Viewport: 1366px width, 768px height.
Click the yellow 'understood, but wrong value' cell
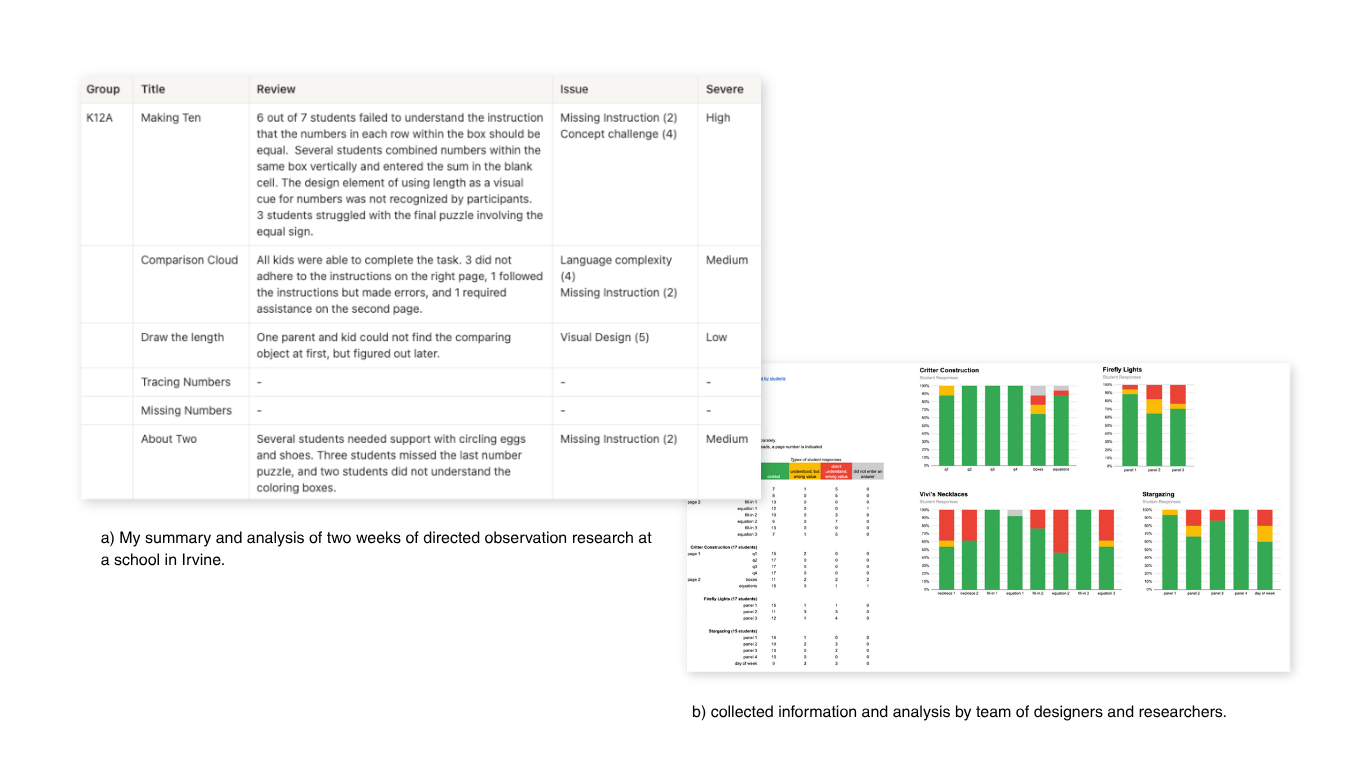805,471
